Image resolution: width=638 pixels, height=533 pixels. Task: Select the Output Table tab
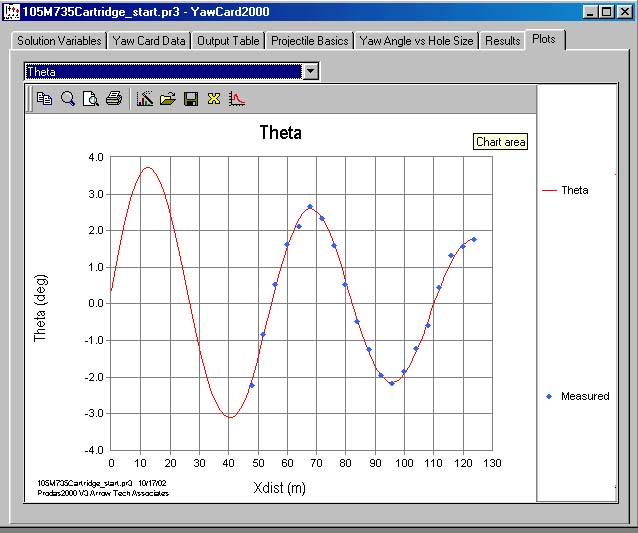pyautogui.click(x=227, y=41)
